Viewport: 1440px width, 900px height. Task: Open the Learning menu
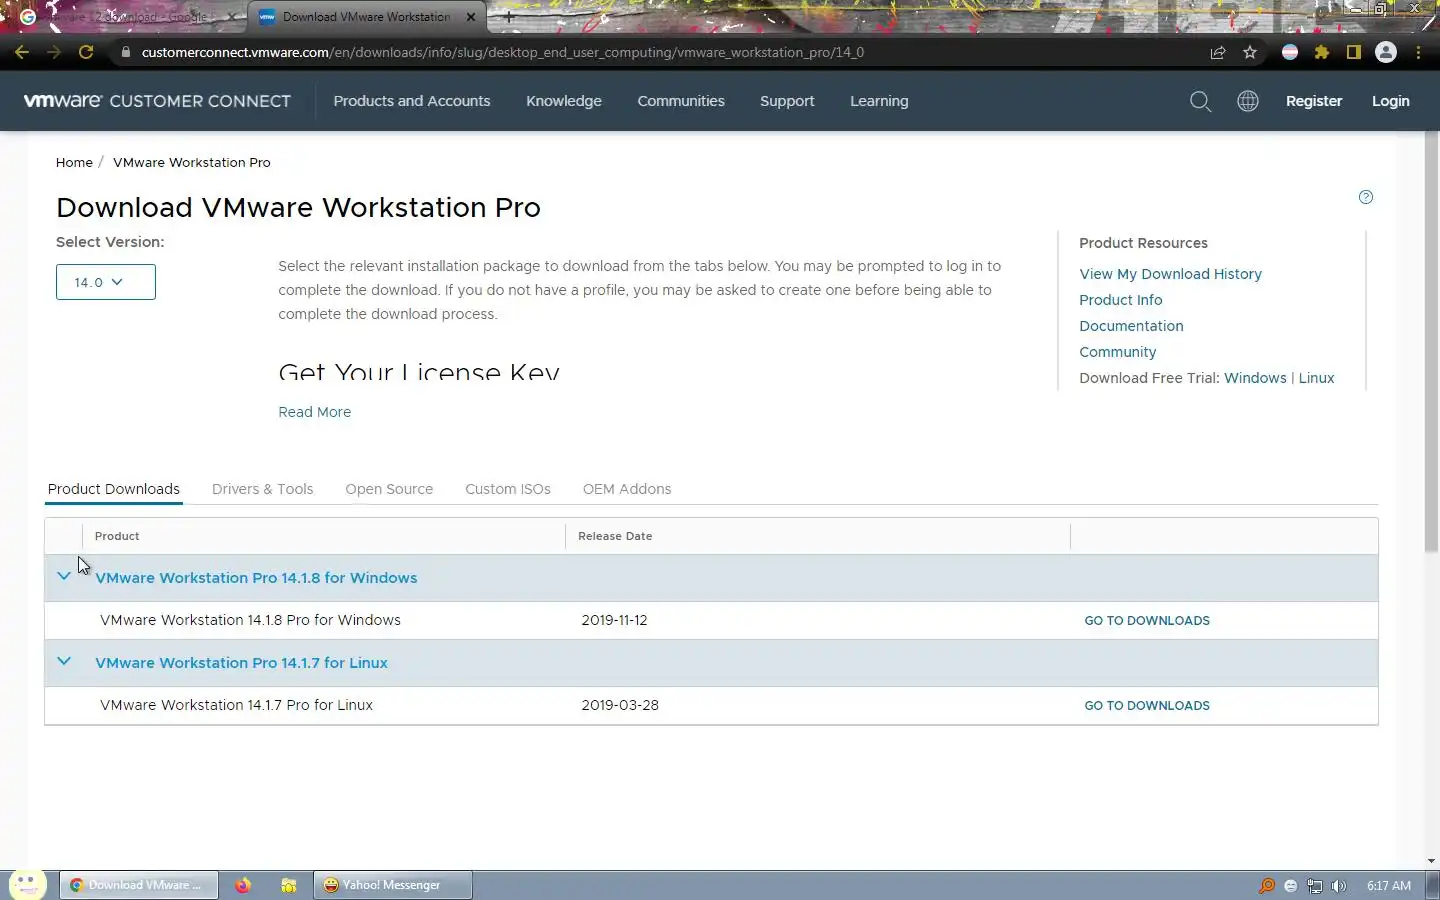coord(879,101)
